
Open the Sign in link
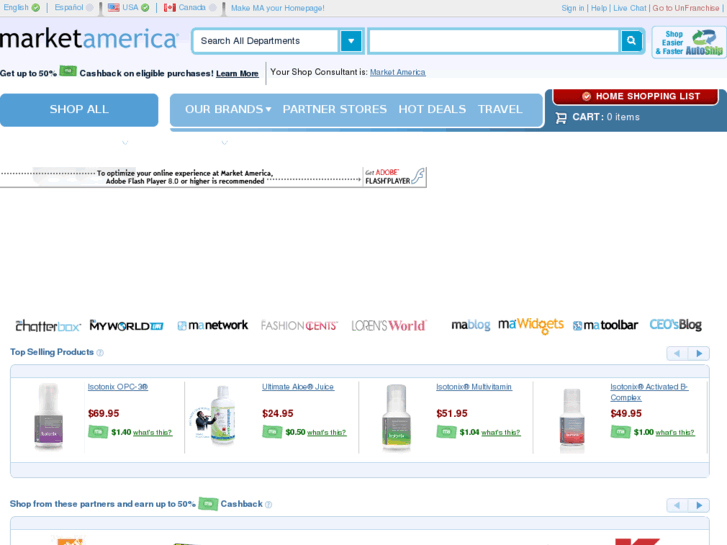(573, 8)
